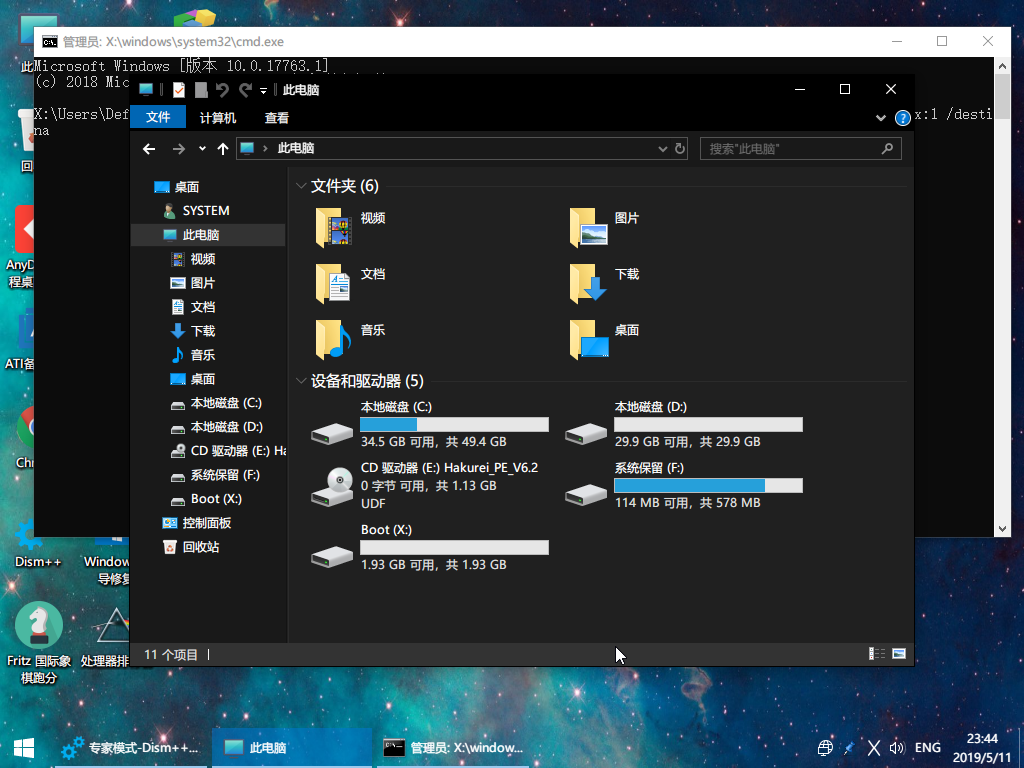Screen dimensions: 1024x768
Task: Click the capacity bar of 本地磁盘 (C:)
Action: point(454,423)
